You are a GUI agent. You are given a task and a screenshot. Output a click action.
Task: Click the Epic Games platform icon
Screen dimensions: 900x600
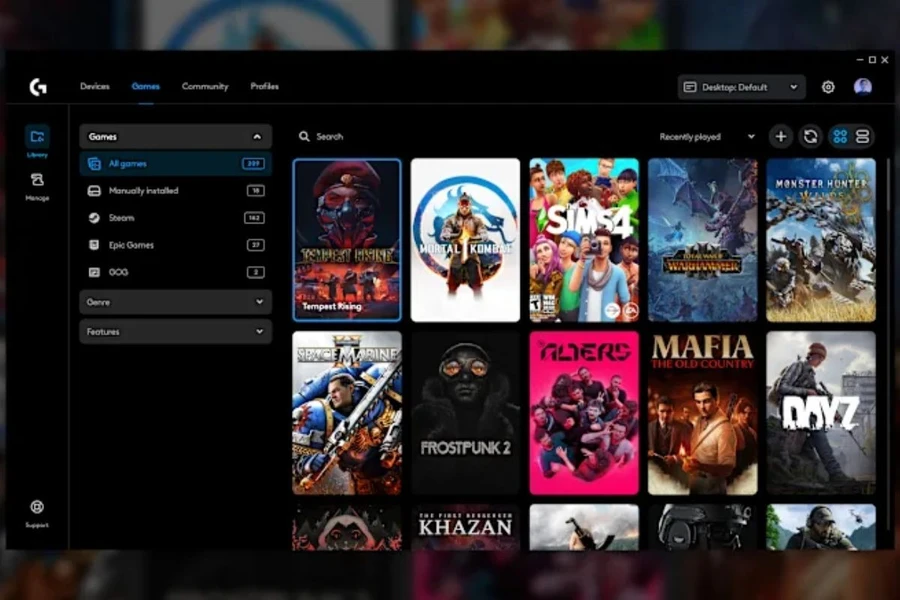94,245
